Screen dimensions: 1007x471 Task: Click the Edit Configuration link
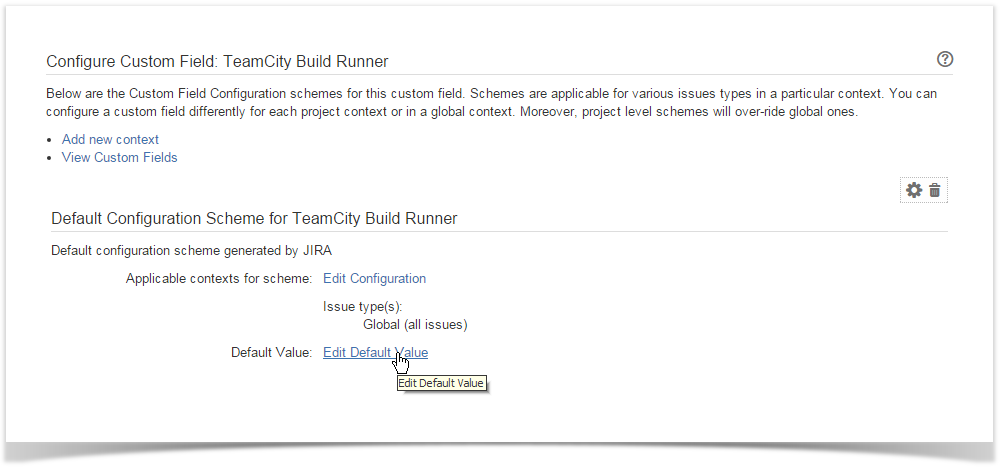(x=374, y=278)
